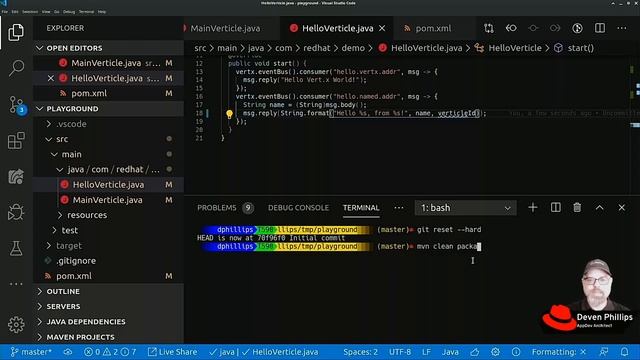Kill the terminal with trash icon
This screenshot has height=360, width=640.
coord(577,207)
